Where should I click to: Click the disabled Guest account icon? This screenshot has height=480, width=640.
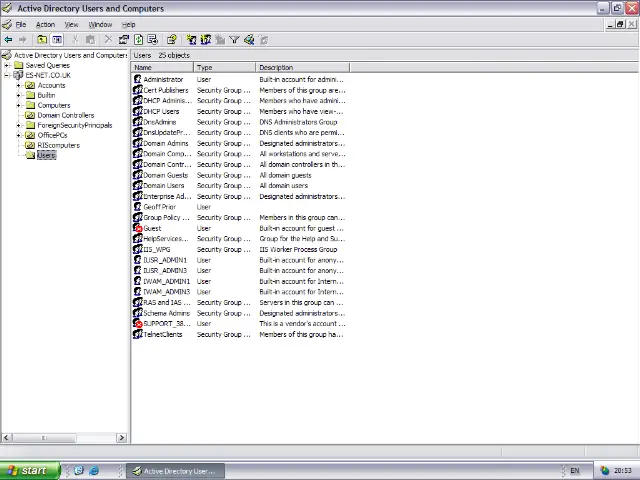(138, 228)
